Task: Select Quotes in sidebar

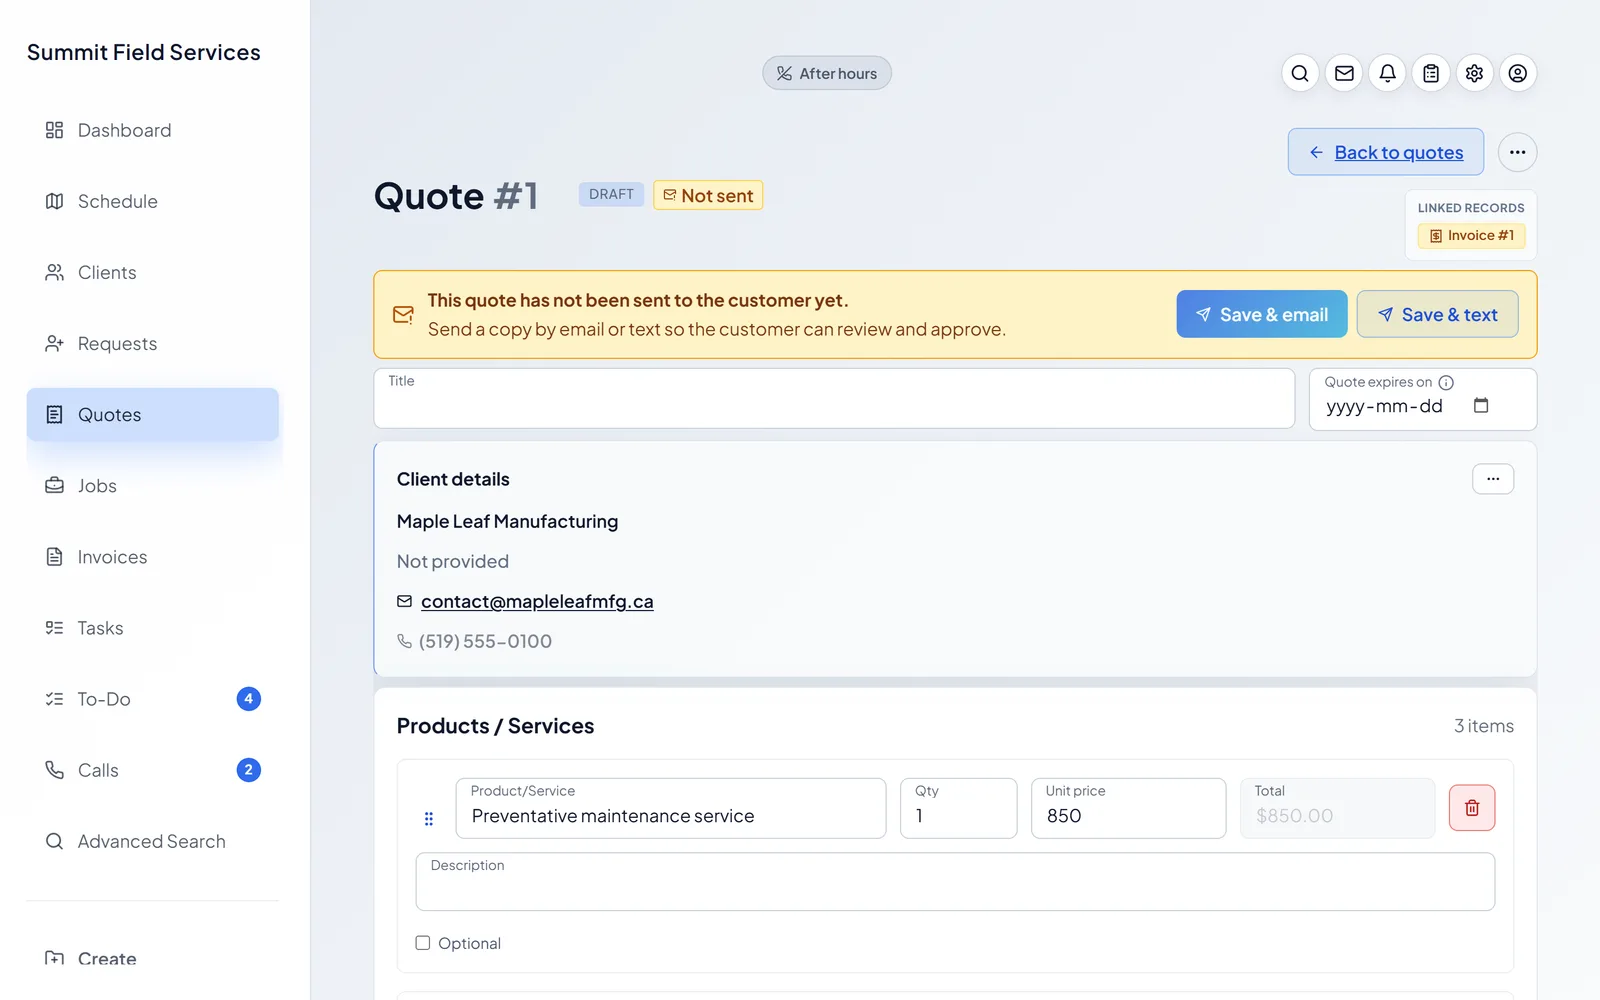Action: click(x=152, y=414)
